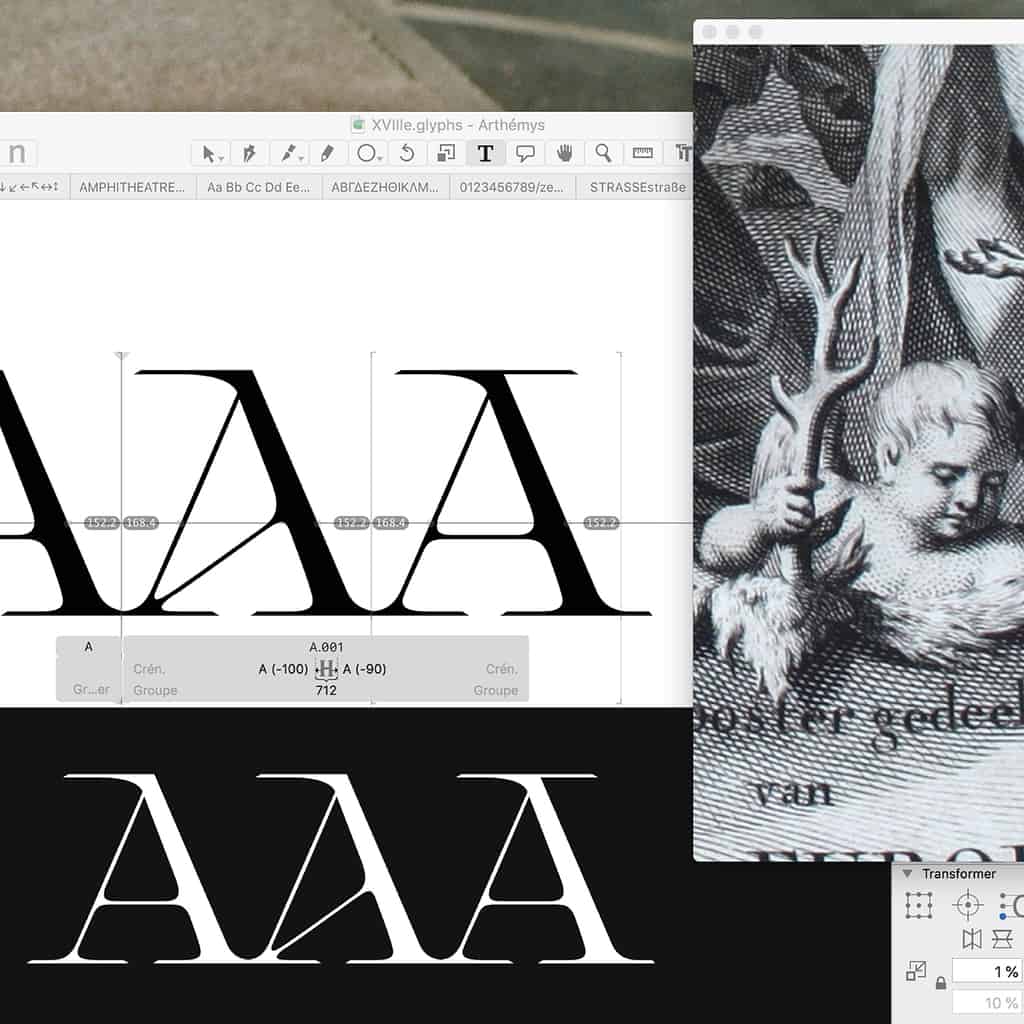Collapse the Transformer panel section
The height and width of the screenshot is (1024, 1024).
pyautogui.click(x=907, y=874)
